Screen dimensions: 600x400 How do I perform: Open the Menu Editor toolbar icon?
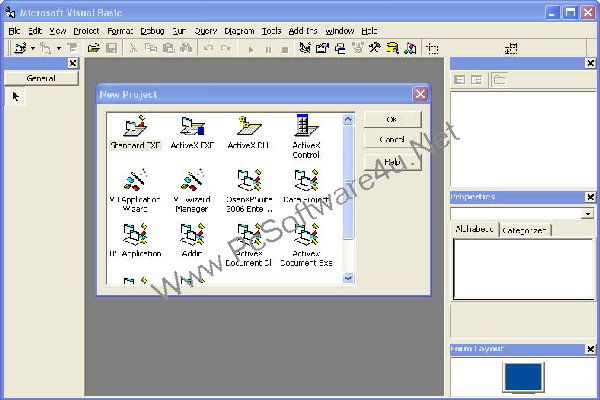72,48
